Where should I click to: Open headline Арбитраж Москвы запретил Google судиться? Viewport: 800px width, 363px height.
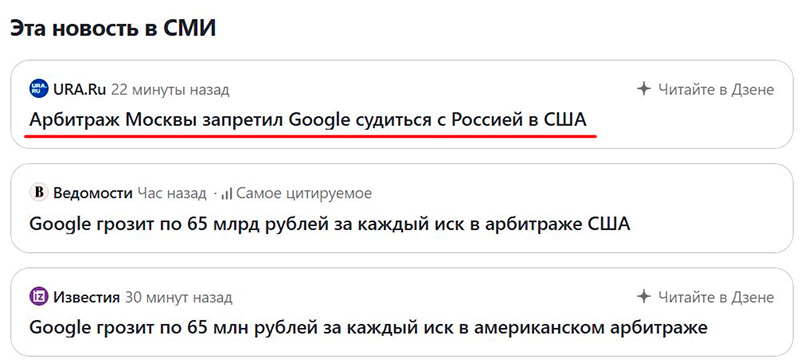pyautogui.click(x=308, y=120)
